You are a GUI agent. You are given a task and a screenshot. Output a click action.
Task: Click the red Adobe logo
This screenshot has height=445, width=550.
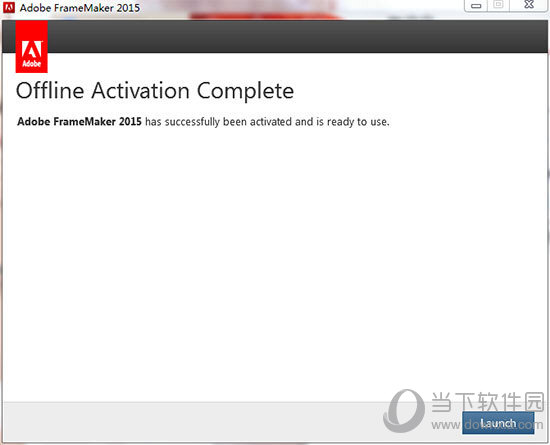point(32,47)
